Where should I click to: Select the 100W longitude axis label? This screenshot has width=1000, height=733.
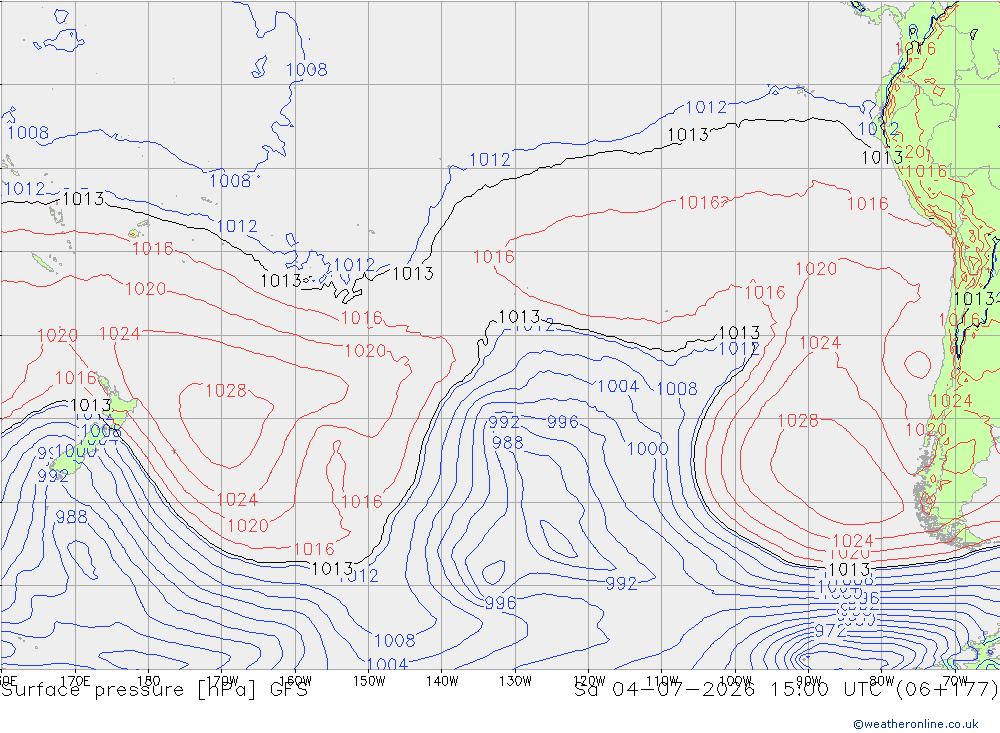tap(735, 681)
